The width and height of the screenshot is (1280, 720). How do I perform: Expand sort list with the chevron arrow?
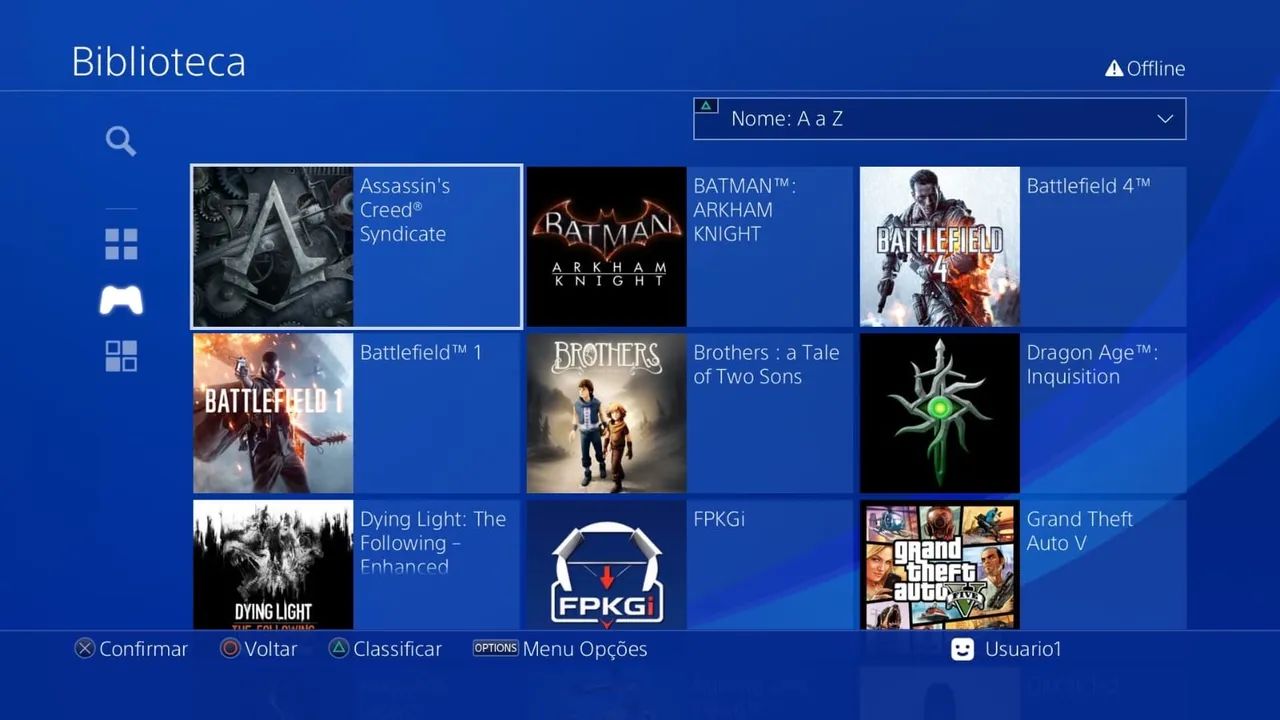coord(1165,119)
